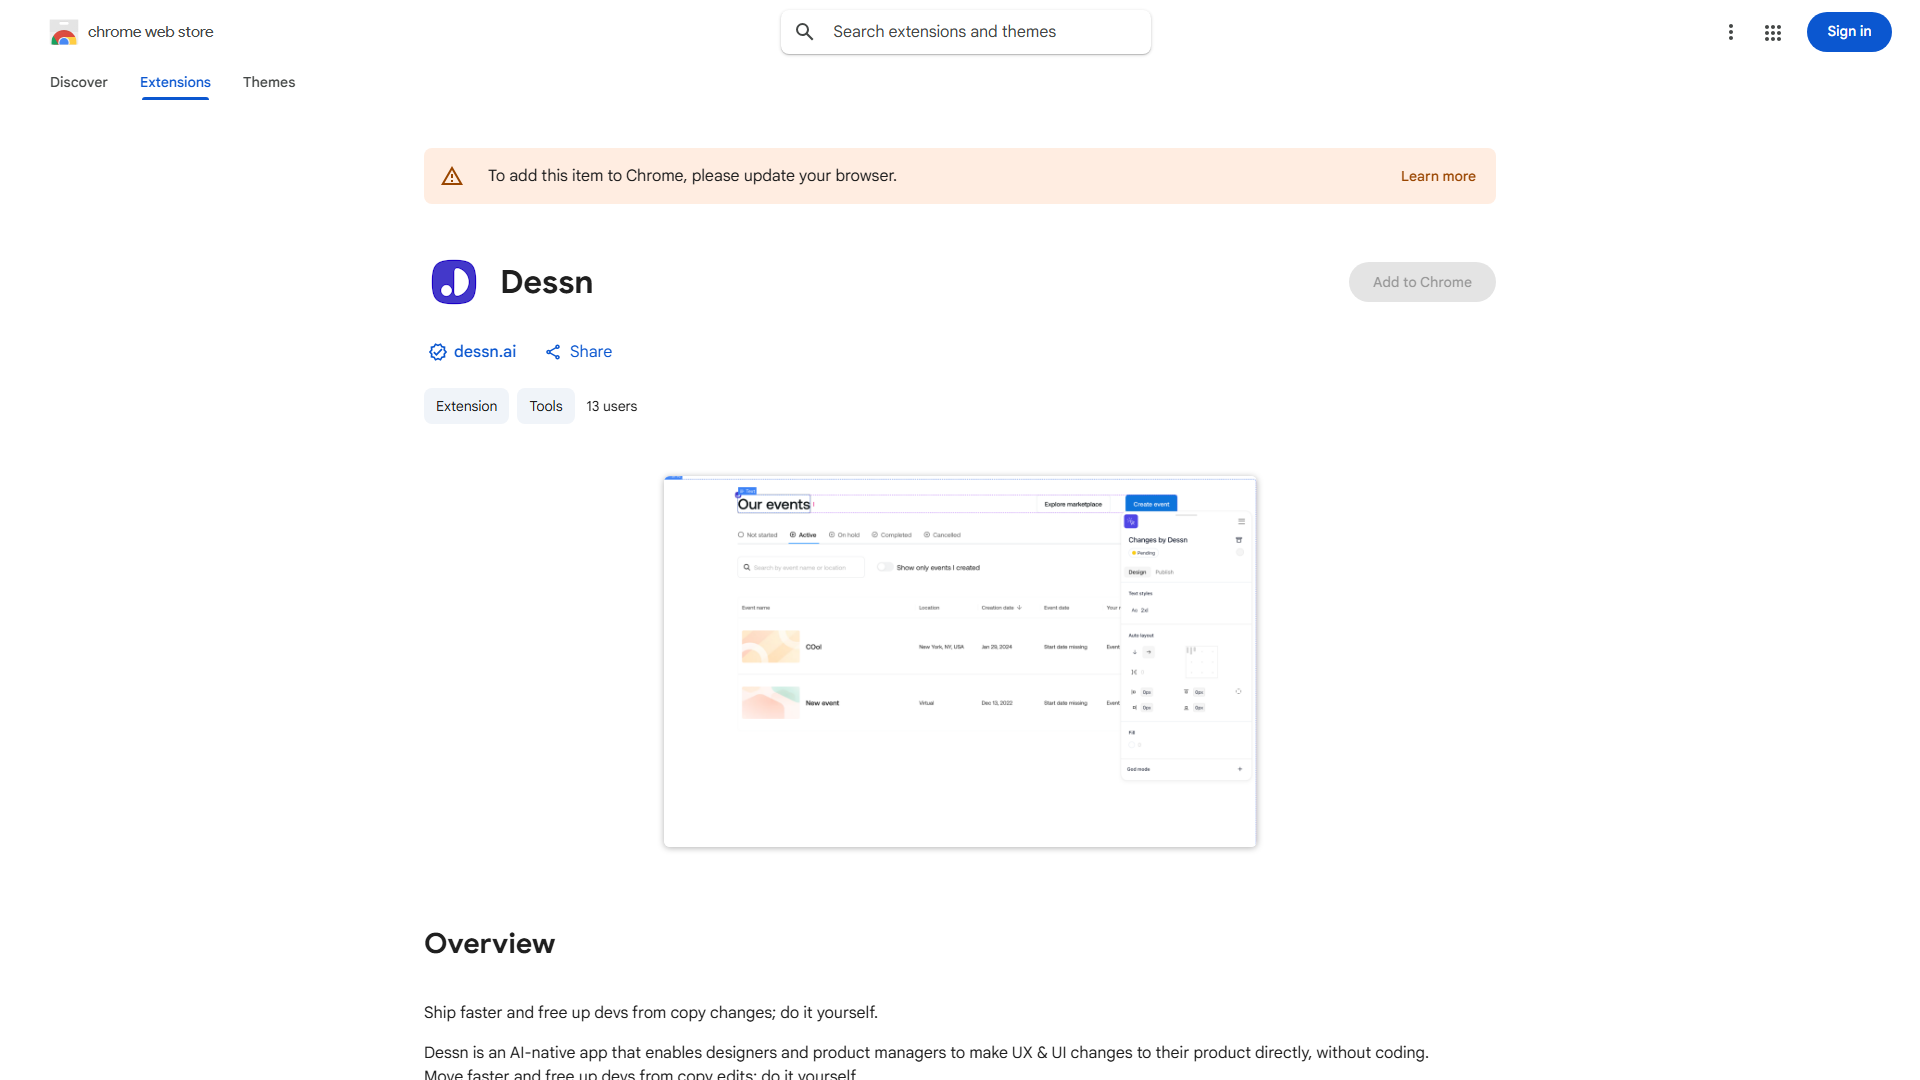Select the Extensions tab

point(175,82)
